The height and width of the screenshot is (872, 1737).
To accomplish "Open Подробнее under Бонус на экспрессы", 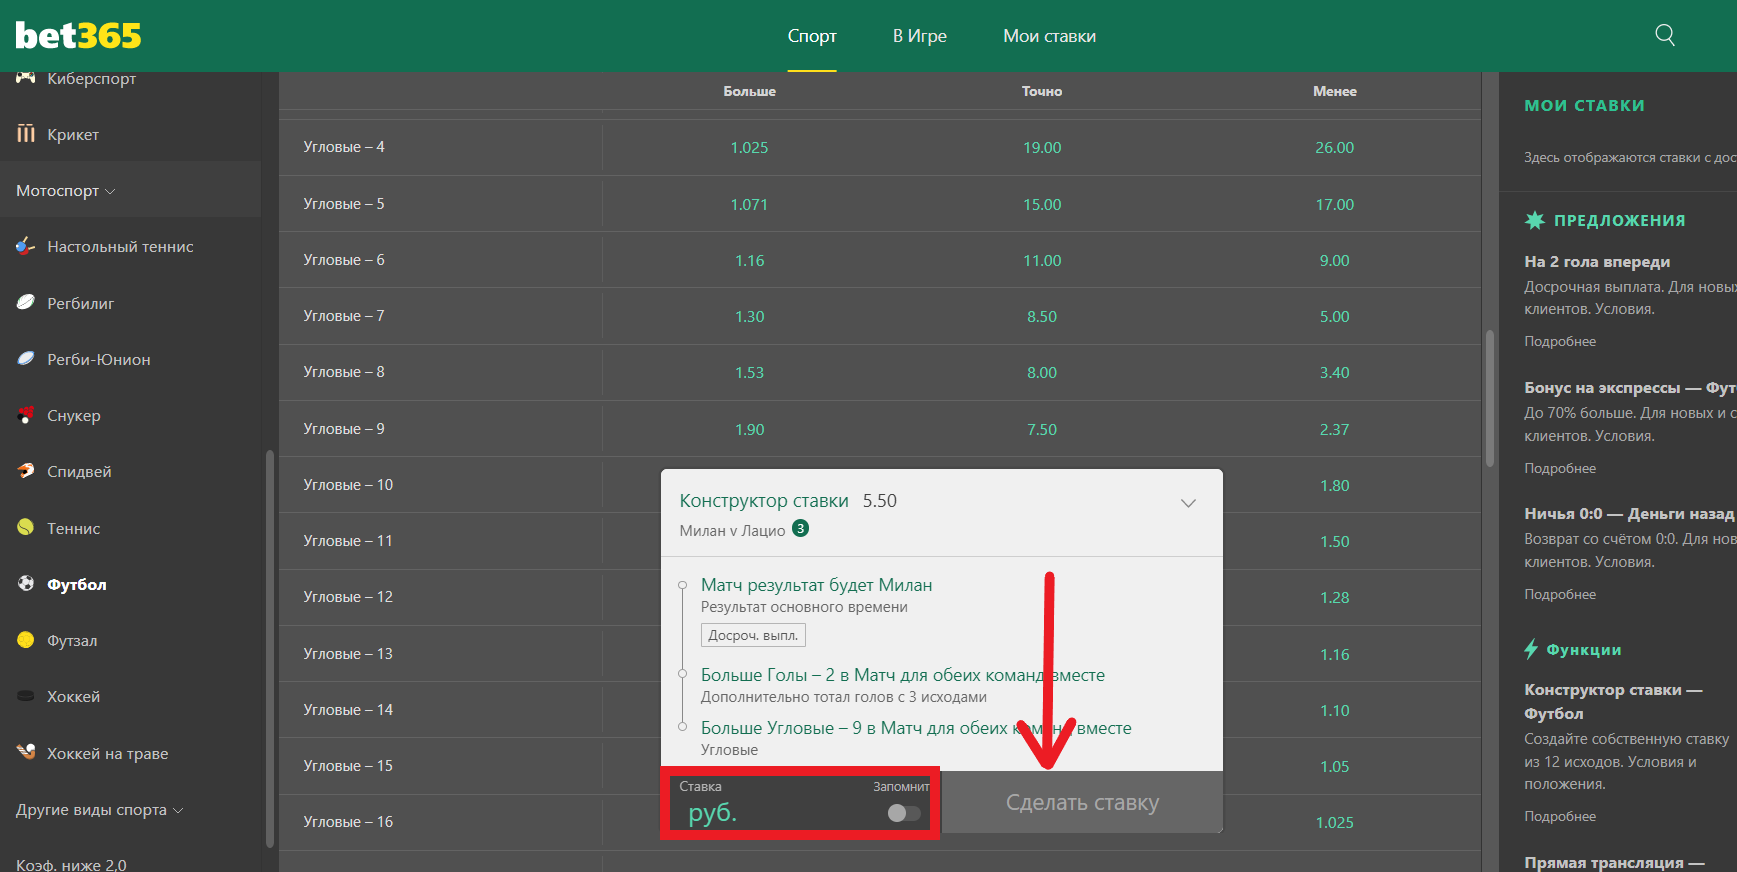I will tap(1560, 468).
